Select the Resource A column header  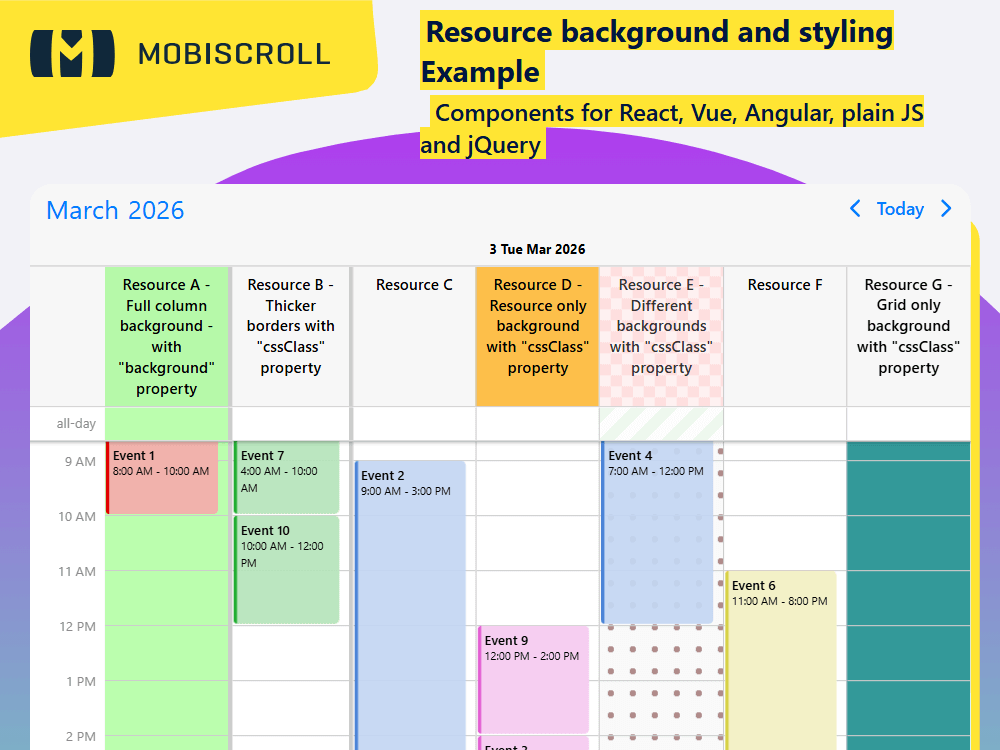click(x=166, y=335)
